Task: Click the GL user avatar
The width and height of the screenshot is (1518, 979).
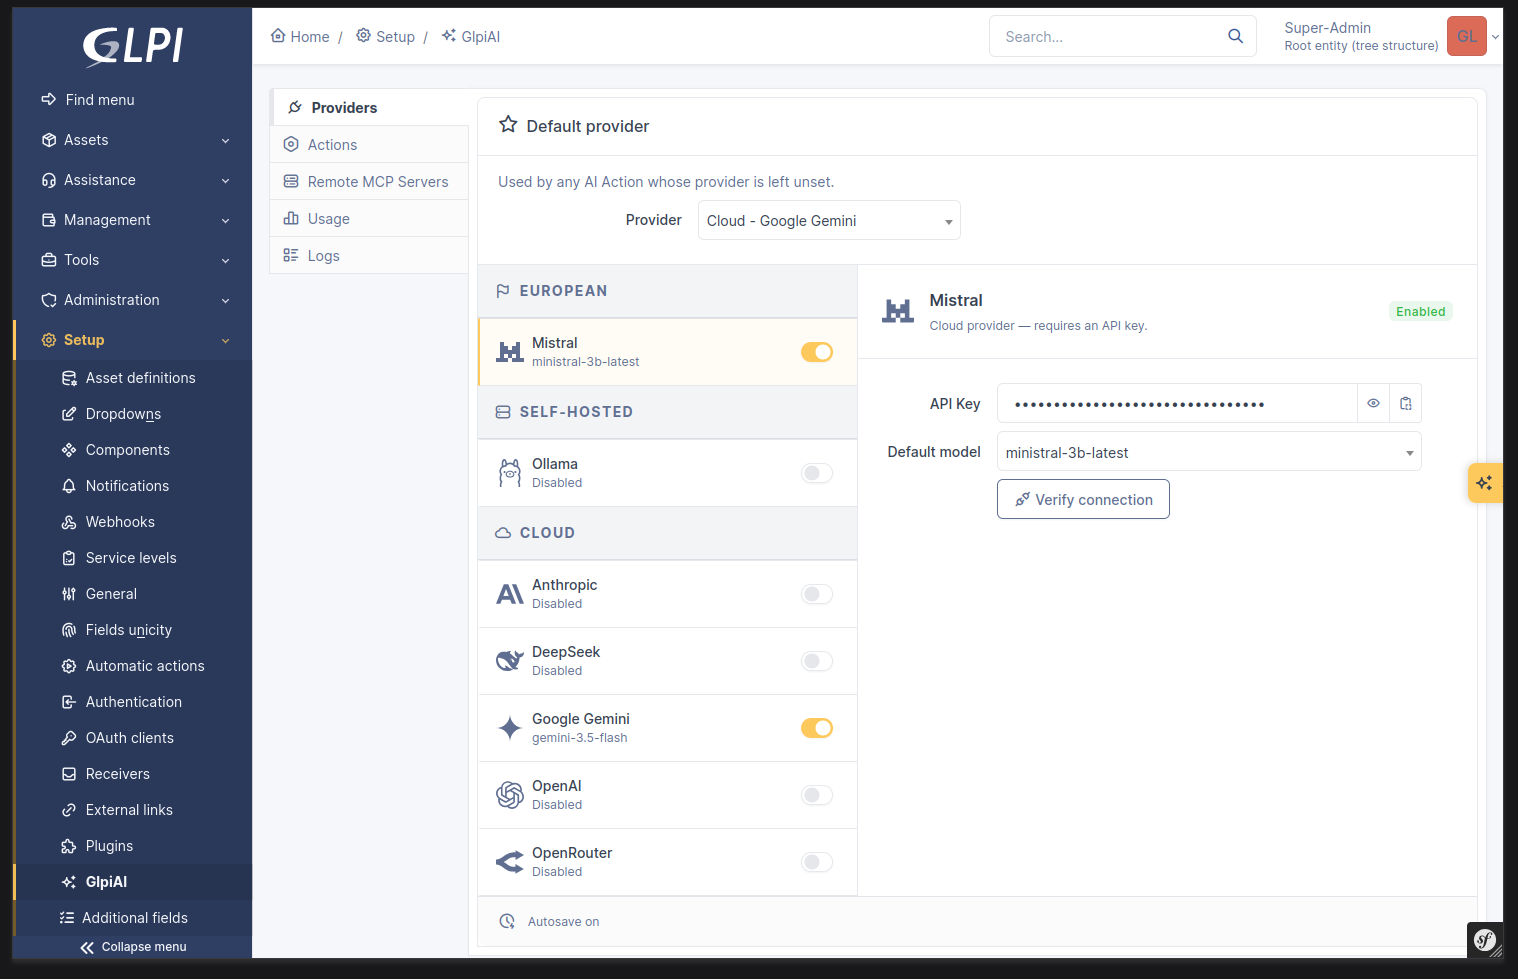Action: tap(1466, 36)
